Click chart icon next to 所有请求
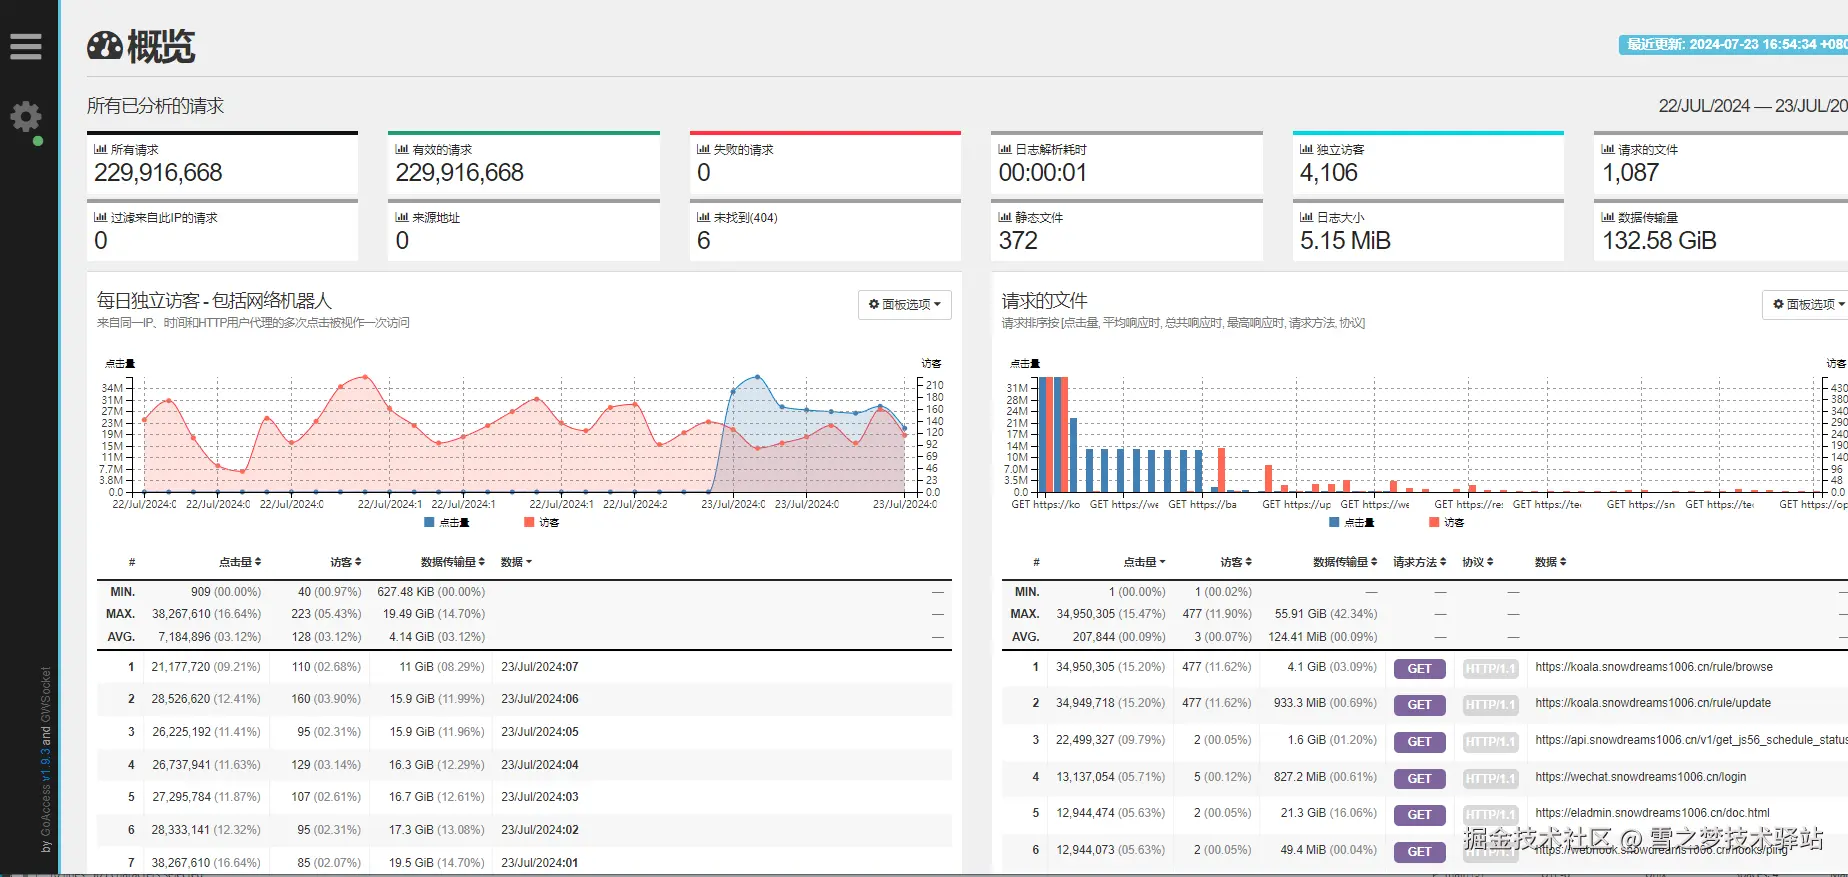This screenshot has height=877, width=1848. (x=100, y=149)
